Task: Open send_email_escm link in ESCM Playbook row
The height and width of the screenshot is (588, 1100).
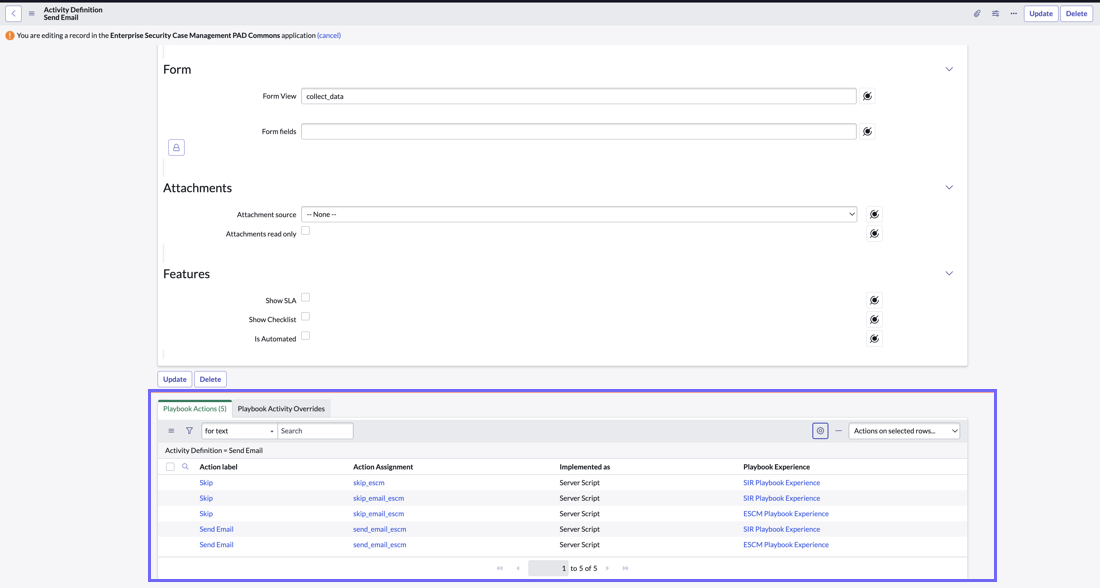Action: 380,544
